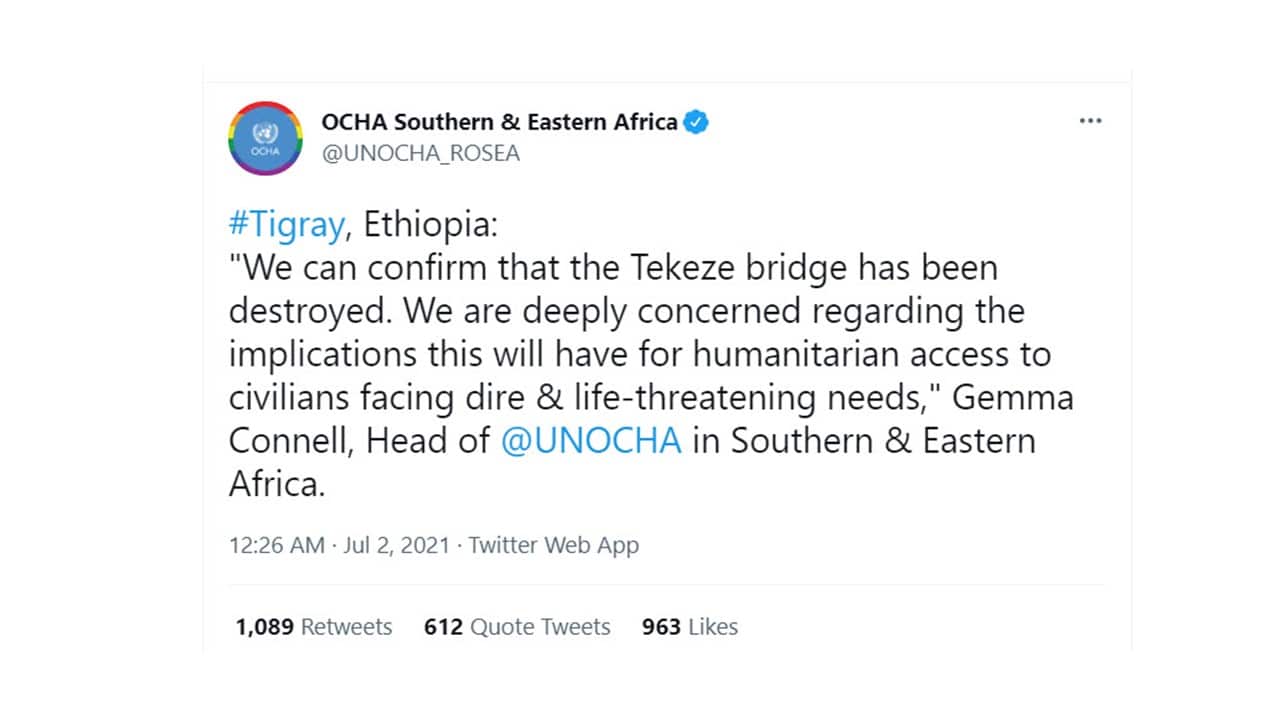
Task: Open the OCHA profile avatar
Action: [265, 138]
